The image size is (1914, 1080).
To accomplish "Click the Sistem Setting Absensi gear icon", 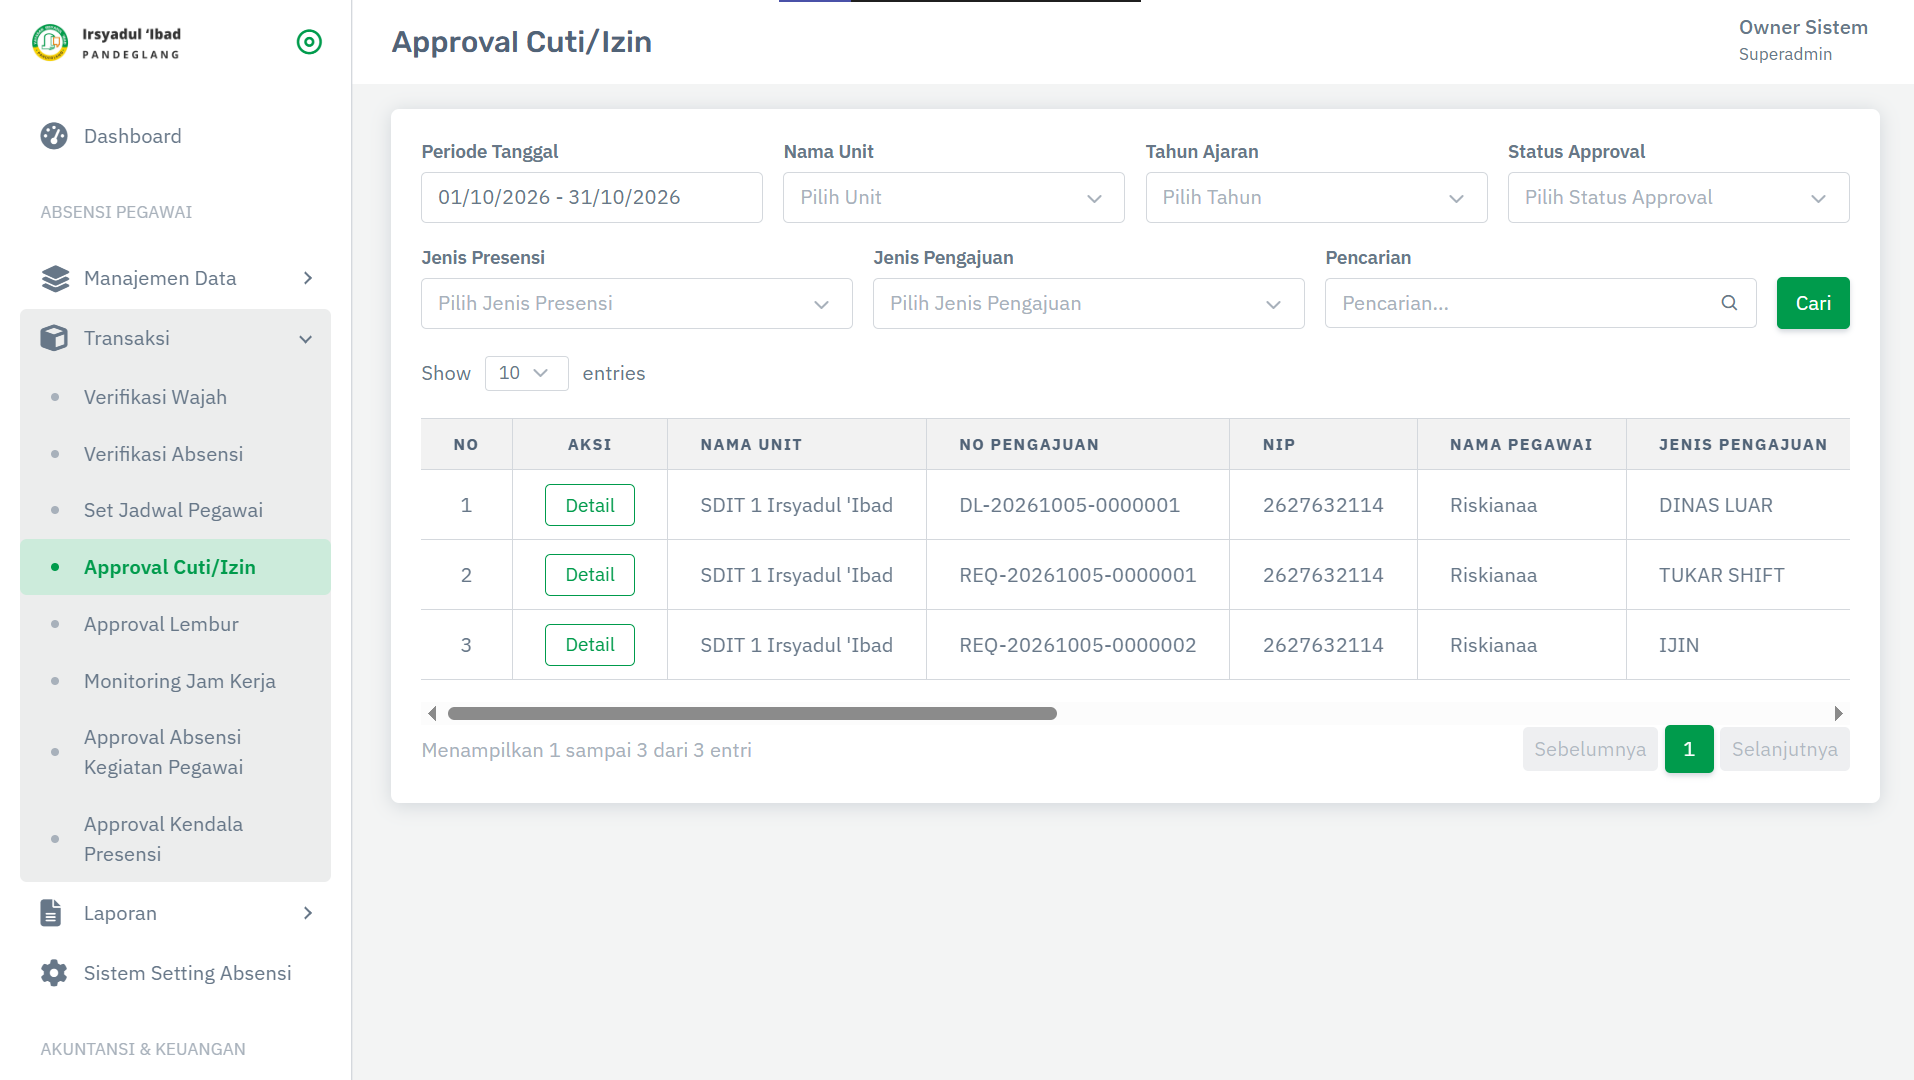I will coord(54,973).
